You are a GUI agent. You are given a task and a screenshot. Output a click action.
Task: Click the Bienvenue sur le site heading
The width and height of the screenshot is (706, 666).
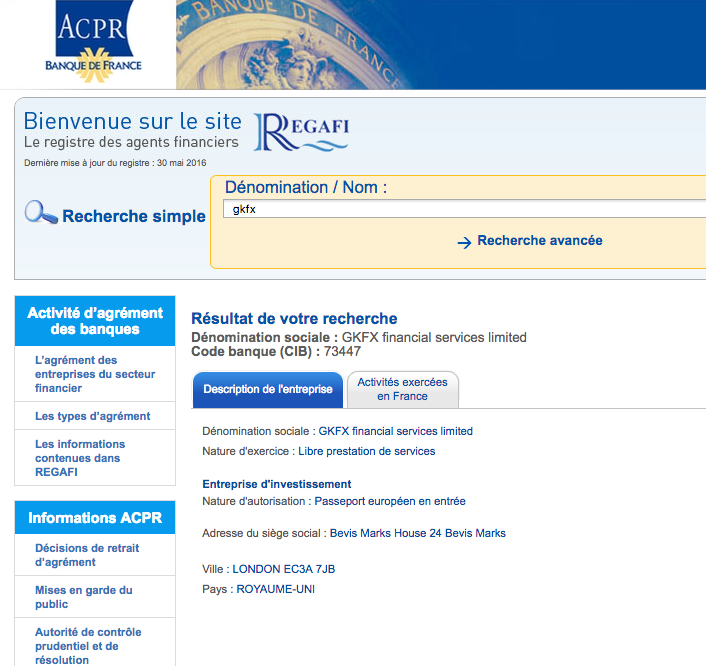[x=132, y=122]
